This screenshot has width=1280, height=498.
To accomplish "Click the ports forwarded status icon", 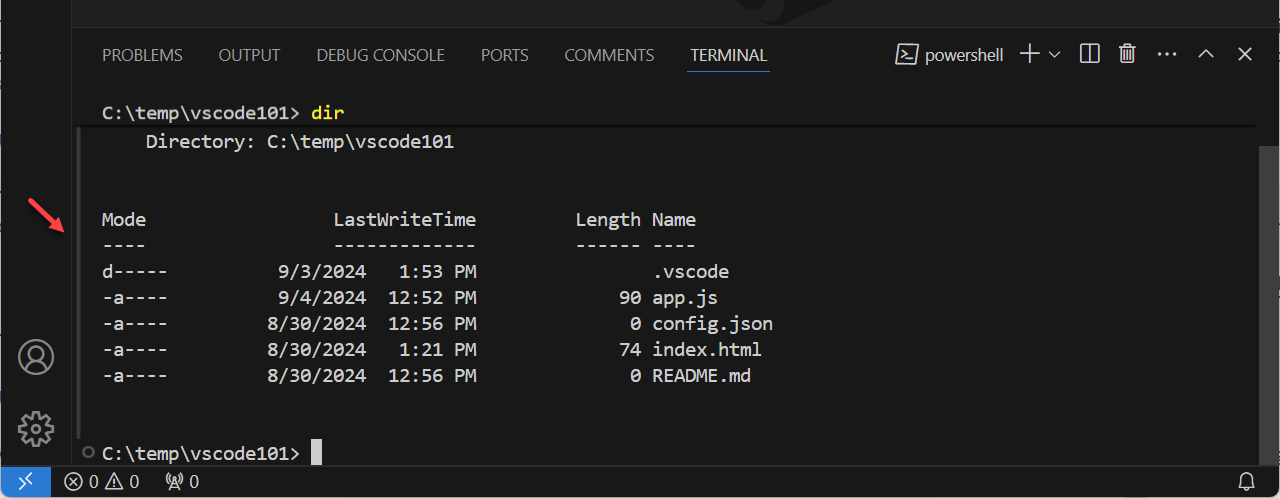I will (x=181, y=482).
